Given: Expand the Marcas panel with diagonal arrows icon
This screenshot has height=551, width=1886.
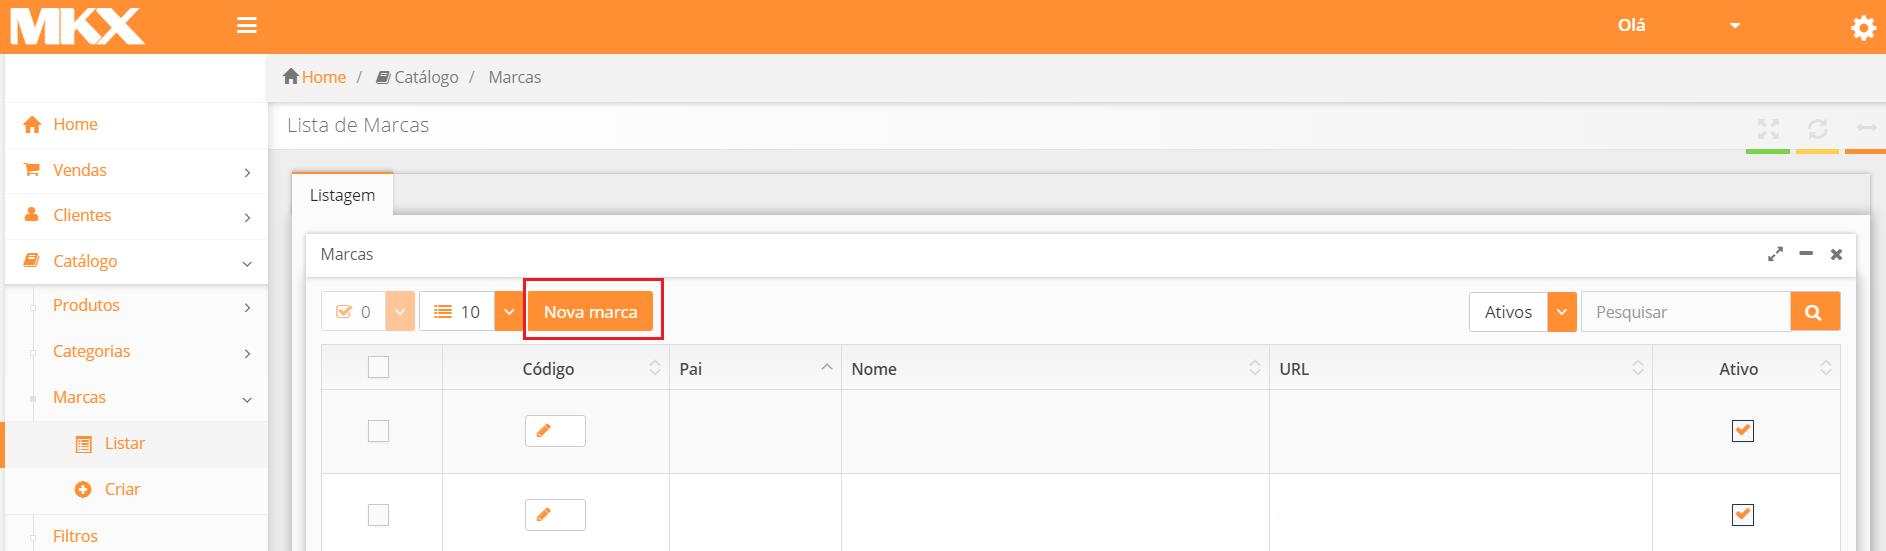Looking at the screenshot, I should 1775,255.
